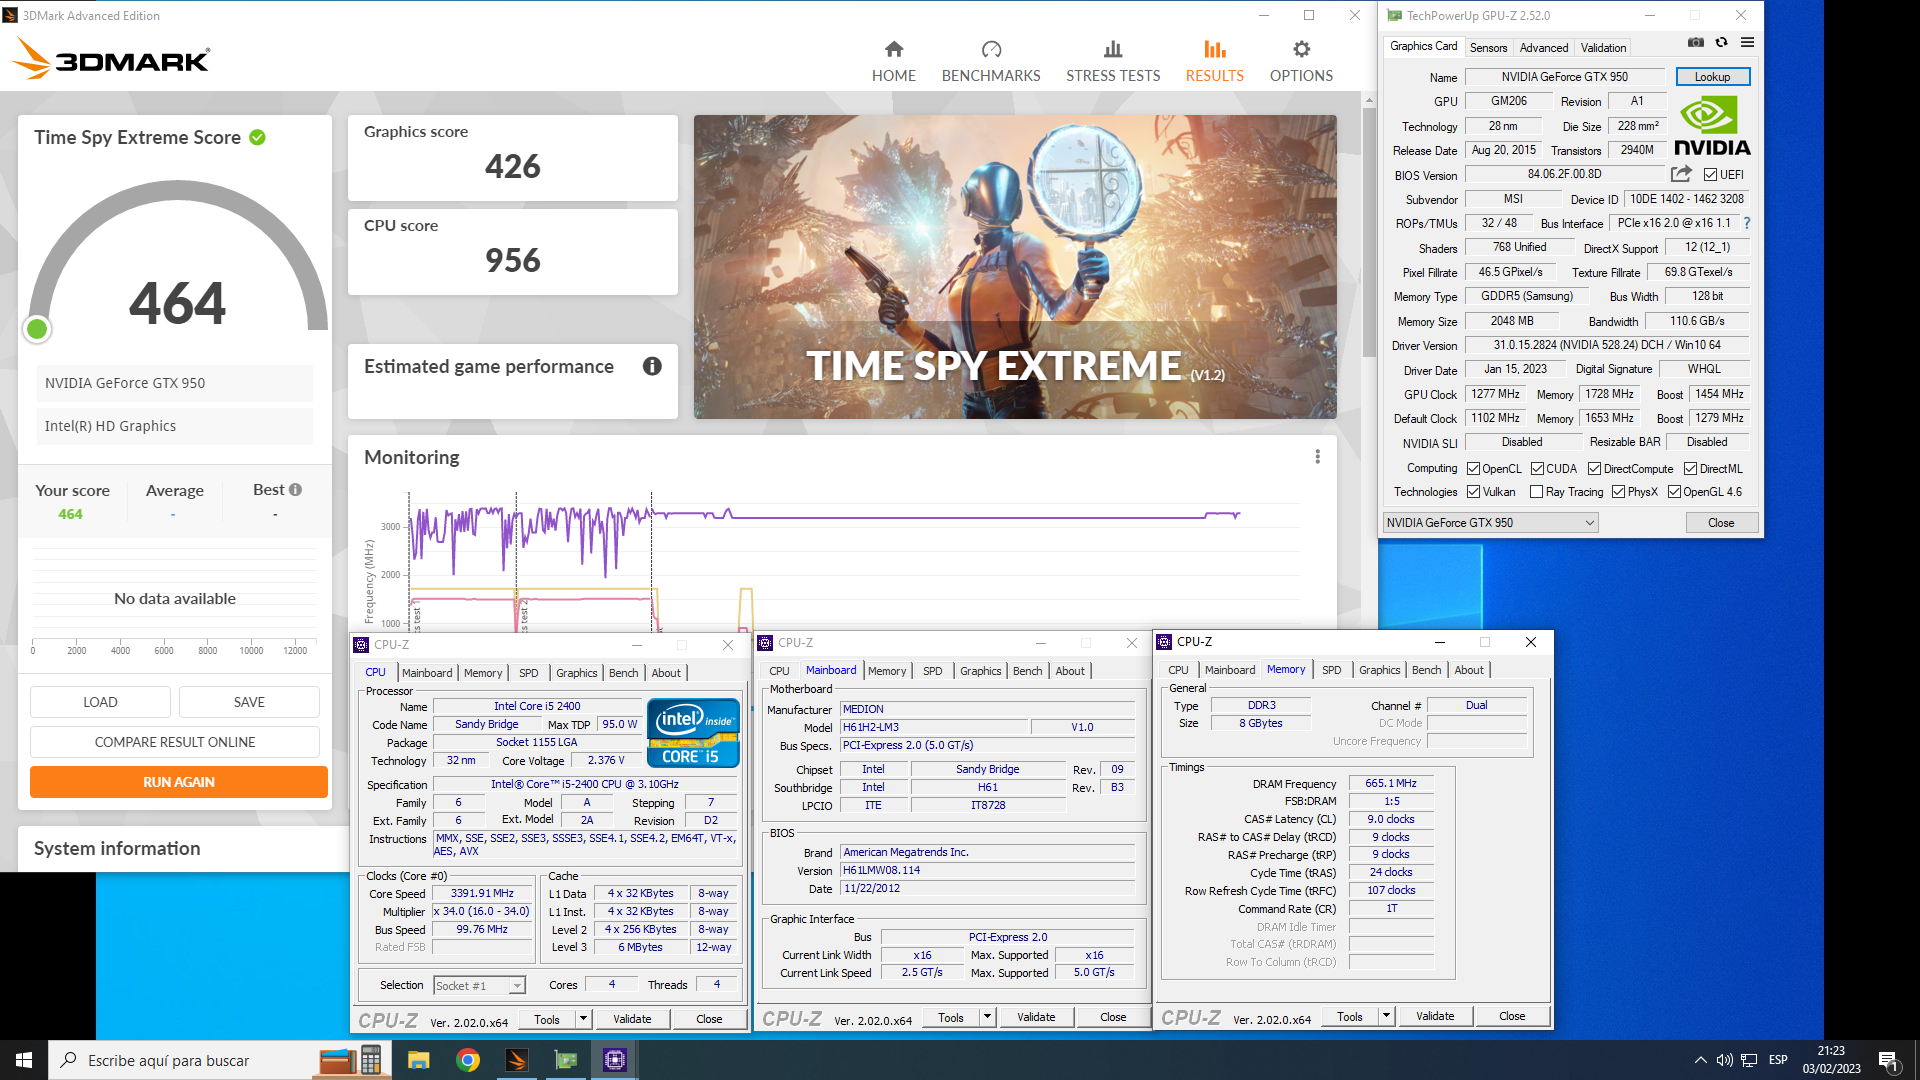
Task: Open the Validation tab in GPU-Z
Action: coord(1603,48)
